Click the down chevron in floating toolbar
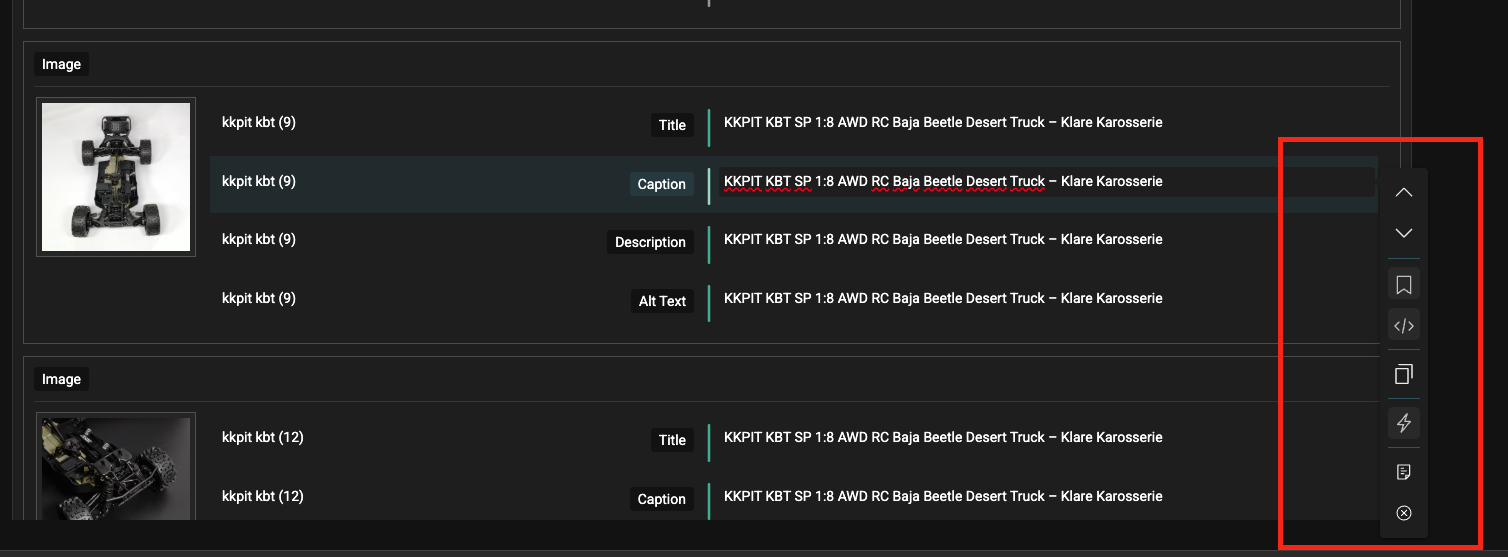Screen dimensions: 1508x557 1403,233
